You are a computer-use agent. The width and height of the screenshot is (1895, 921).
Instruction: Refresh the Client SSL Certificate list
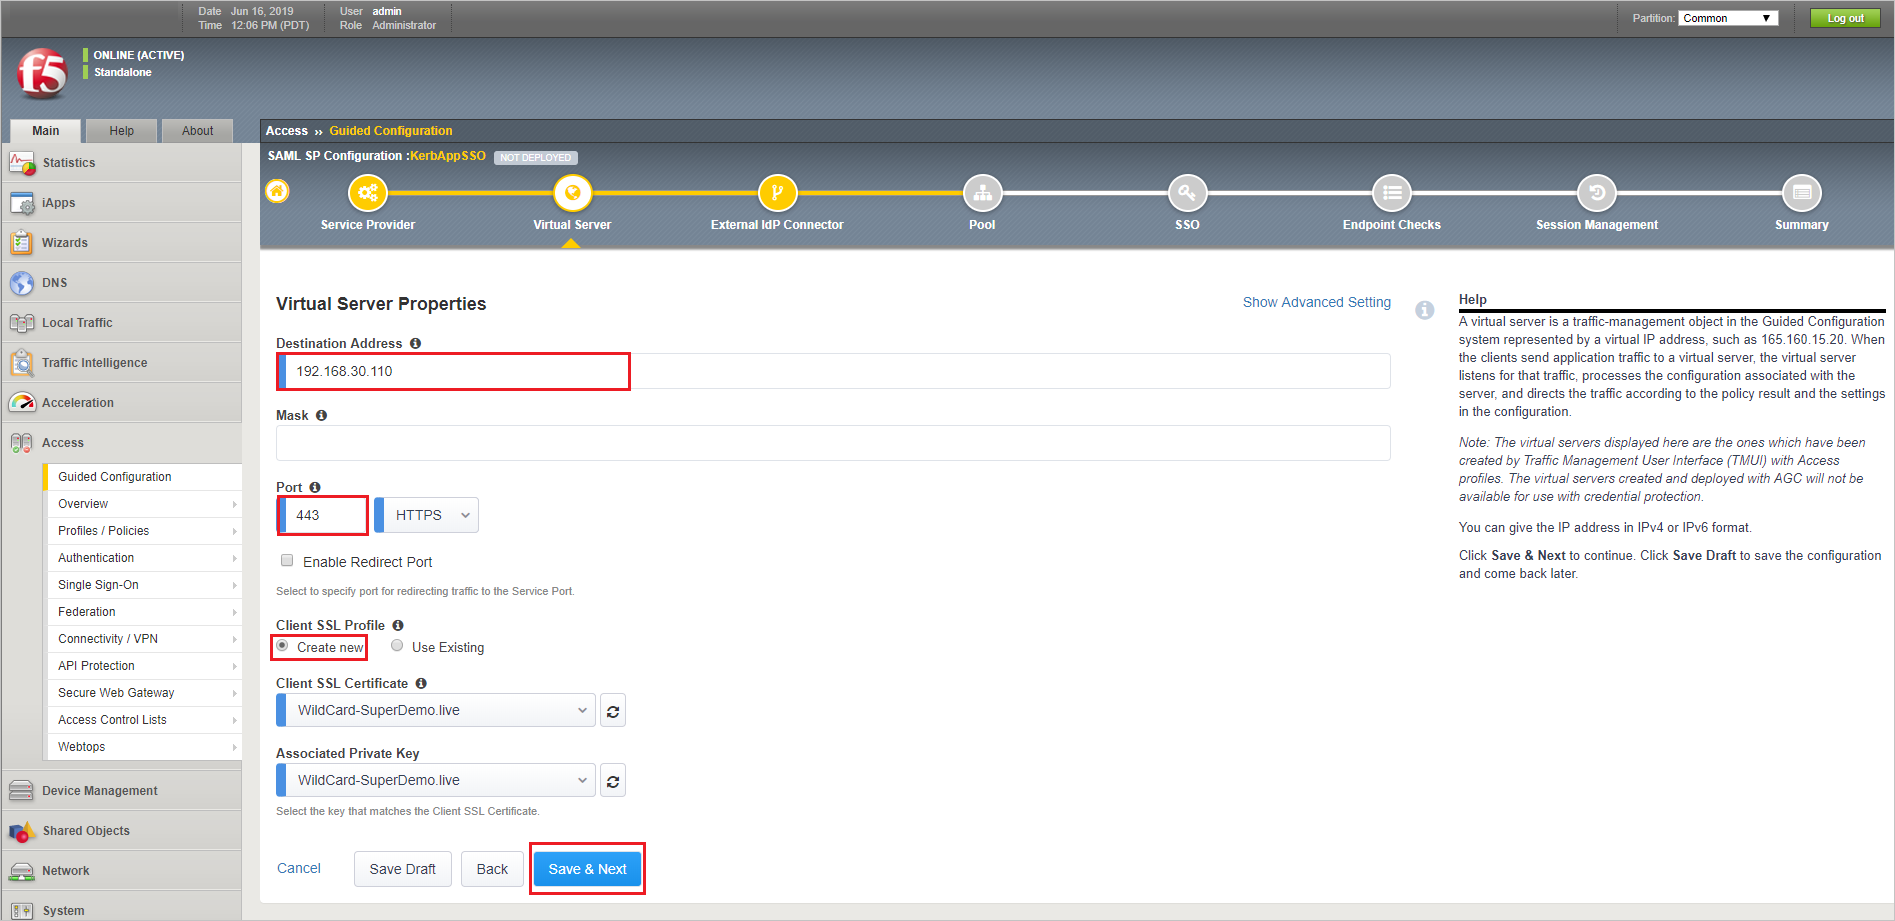[613, 711]
